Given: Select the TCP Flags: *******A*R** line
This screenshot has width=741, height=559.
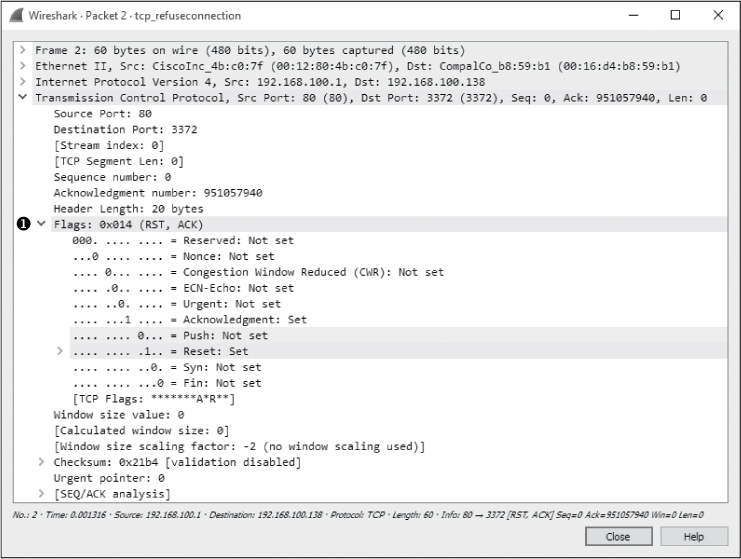Looking at the screenshot, I should point(154,399).
